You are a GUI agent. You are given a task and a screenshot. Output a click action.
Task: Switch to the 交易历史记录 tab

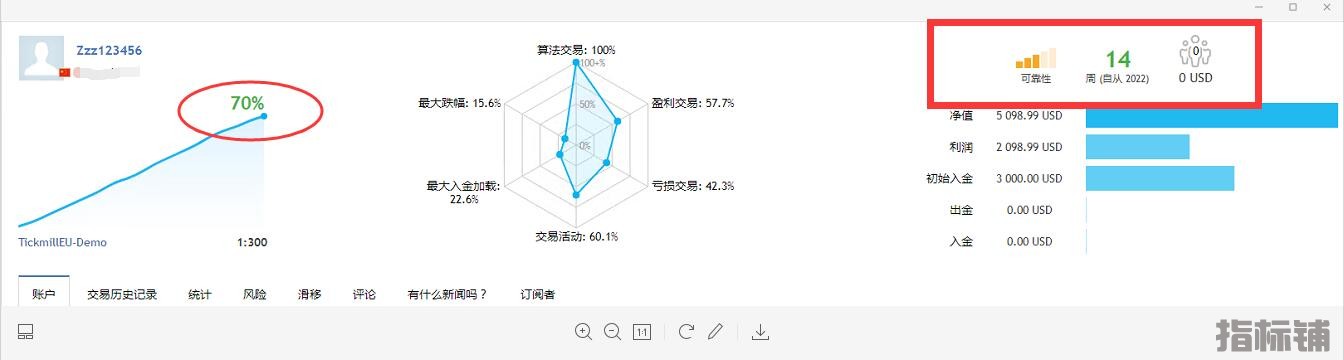[x=122, y=294]
